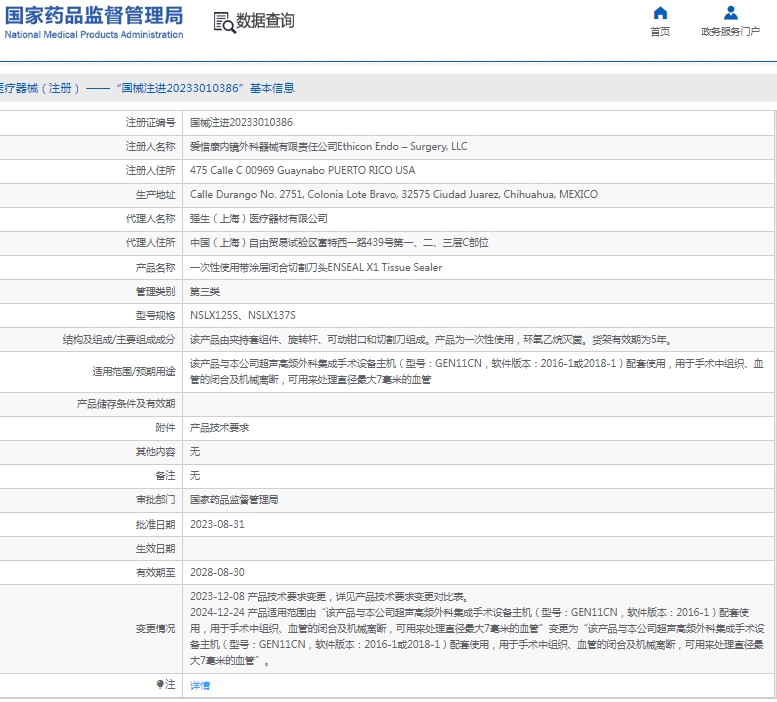Click the intended use text in 适用范围/预期用途 row

[477, 372]
